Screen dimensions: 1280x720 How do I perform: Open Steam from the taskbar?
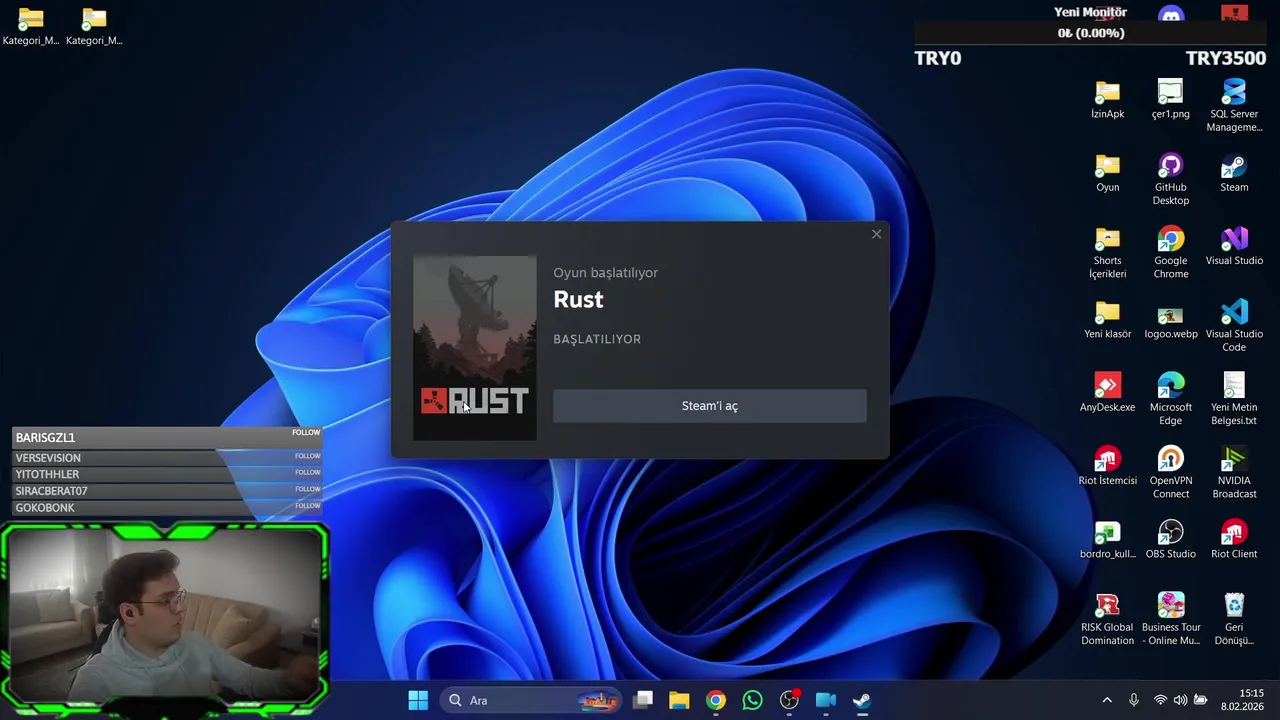point(861,700)
